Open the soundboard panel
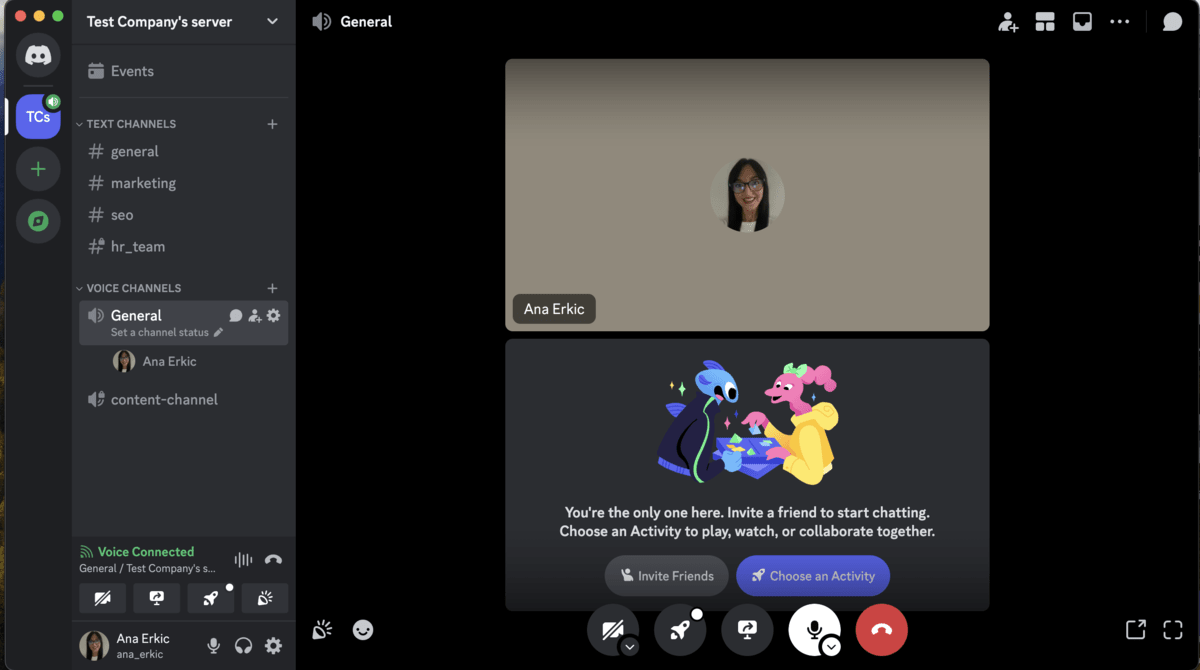Viewport: 1200px width, 670px height. [x=321, y=629]
